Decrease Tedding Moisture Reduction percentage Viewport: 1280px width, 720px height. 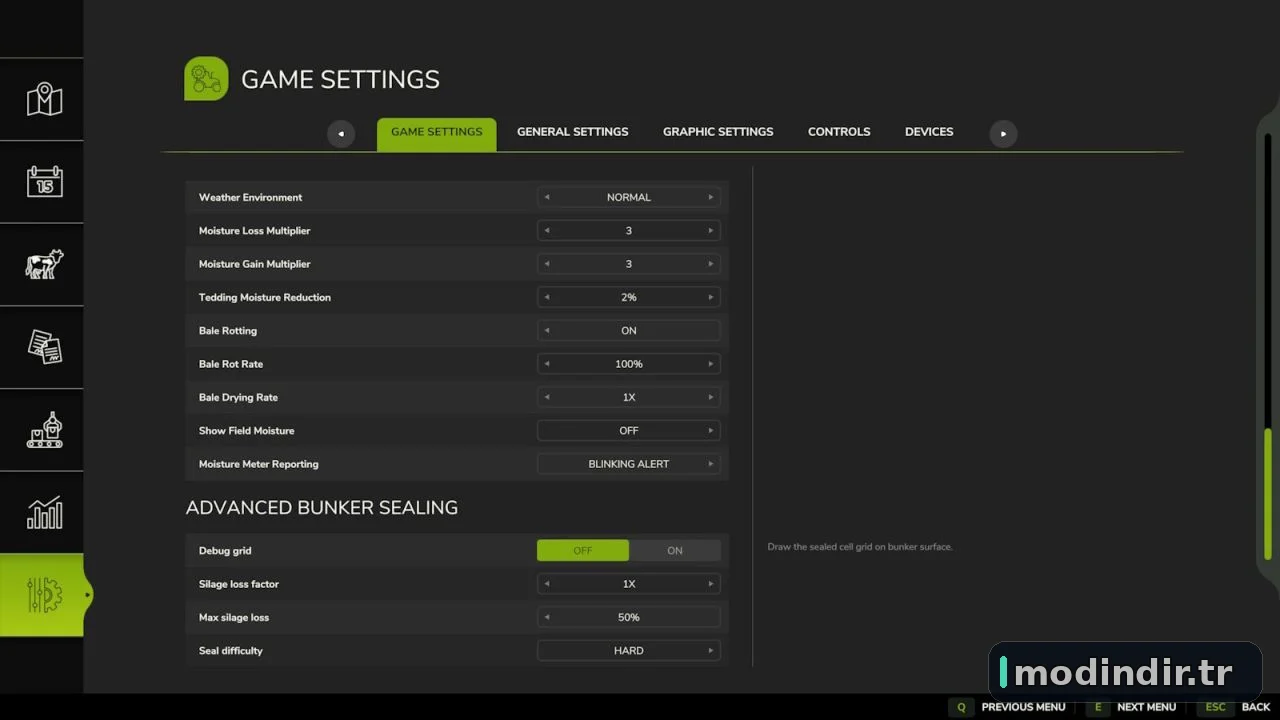[x=546, y=297]
